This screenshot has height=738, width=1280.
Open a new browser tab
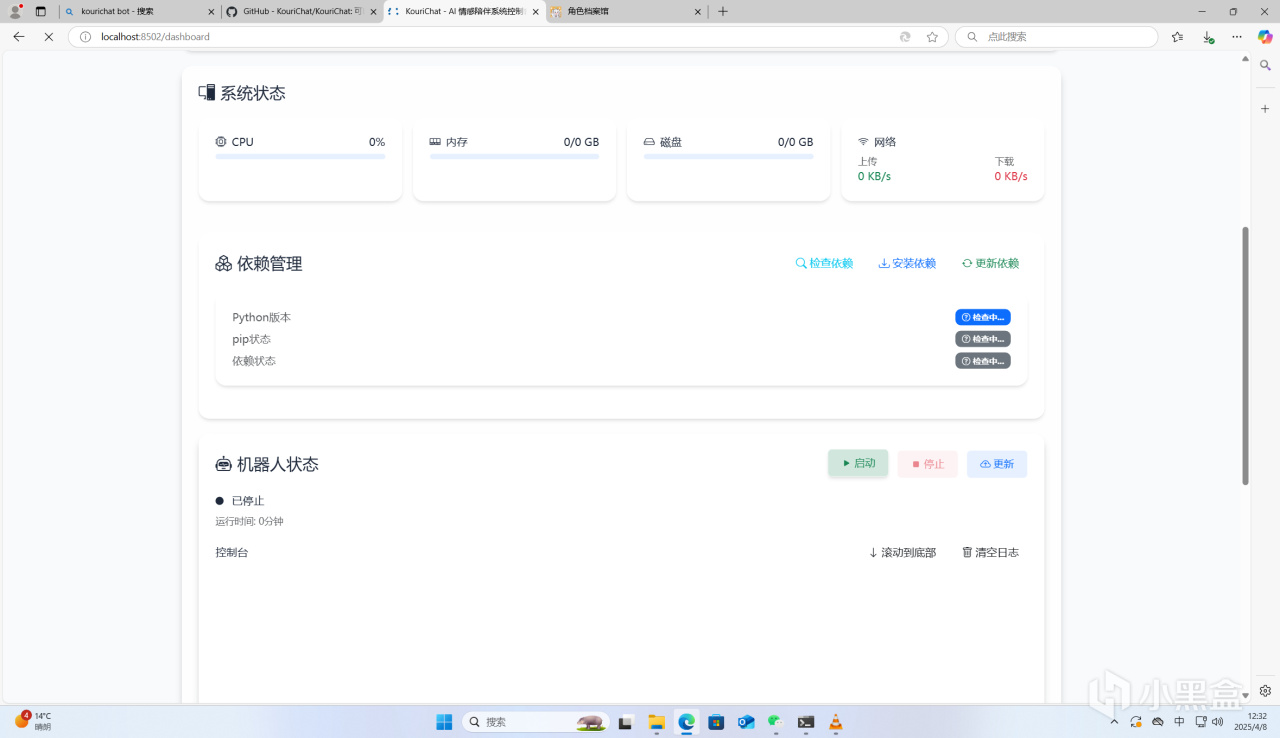pyautogui.click(x=723, y=11)
